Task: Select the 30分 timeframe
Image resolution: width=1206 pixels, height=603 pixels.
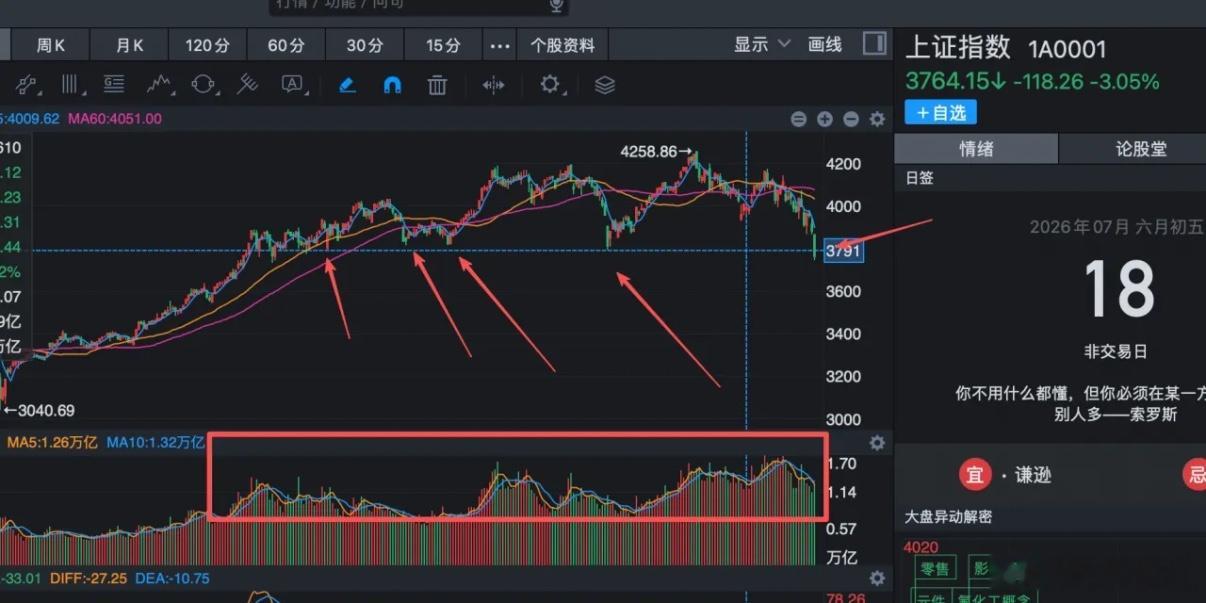Action: click(x=365, y=45)
